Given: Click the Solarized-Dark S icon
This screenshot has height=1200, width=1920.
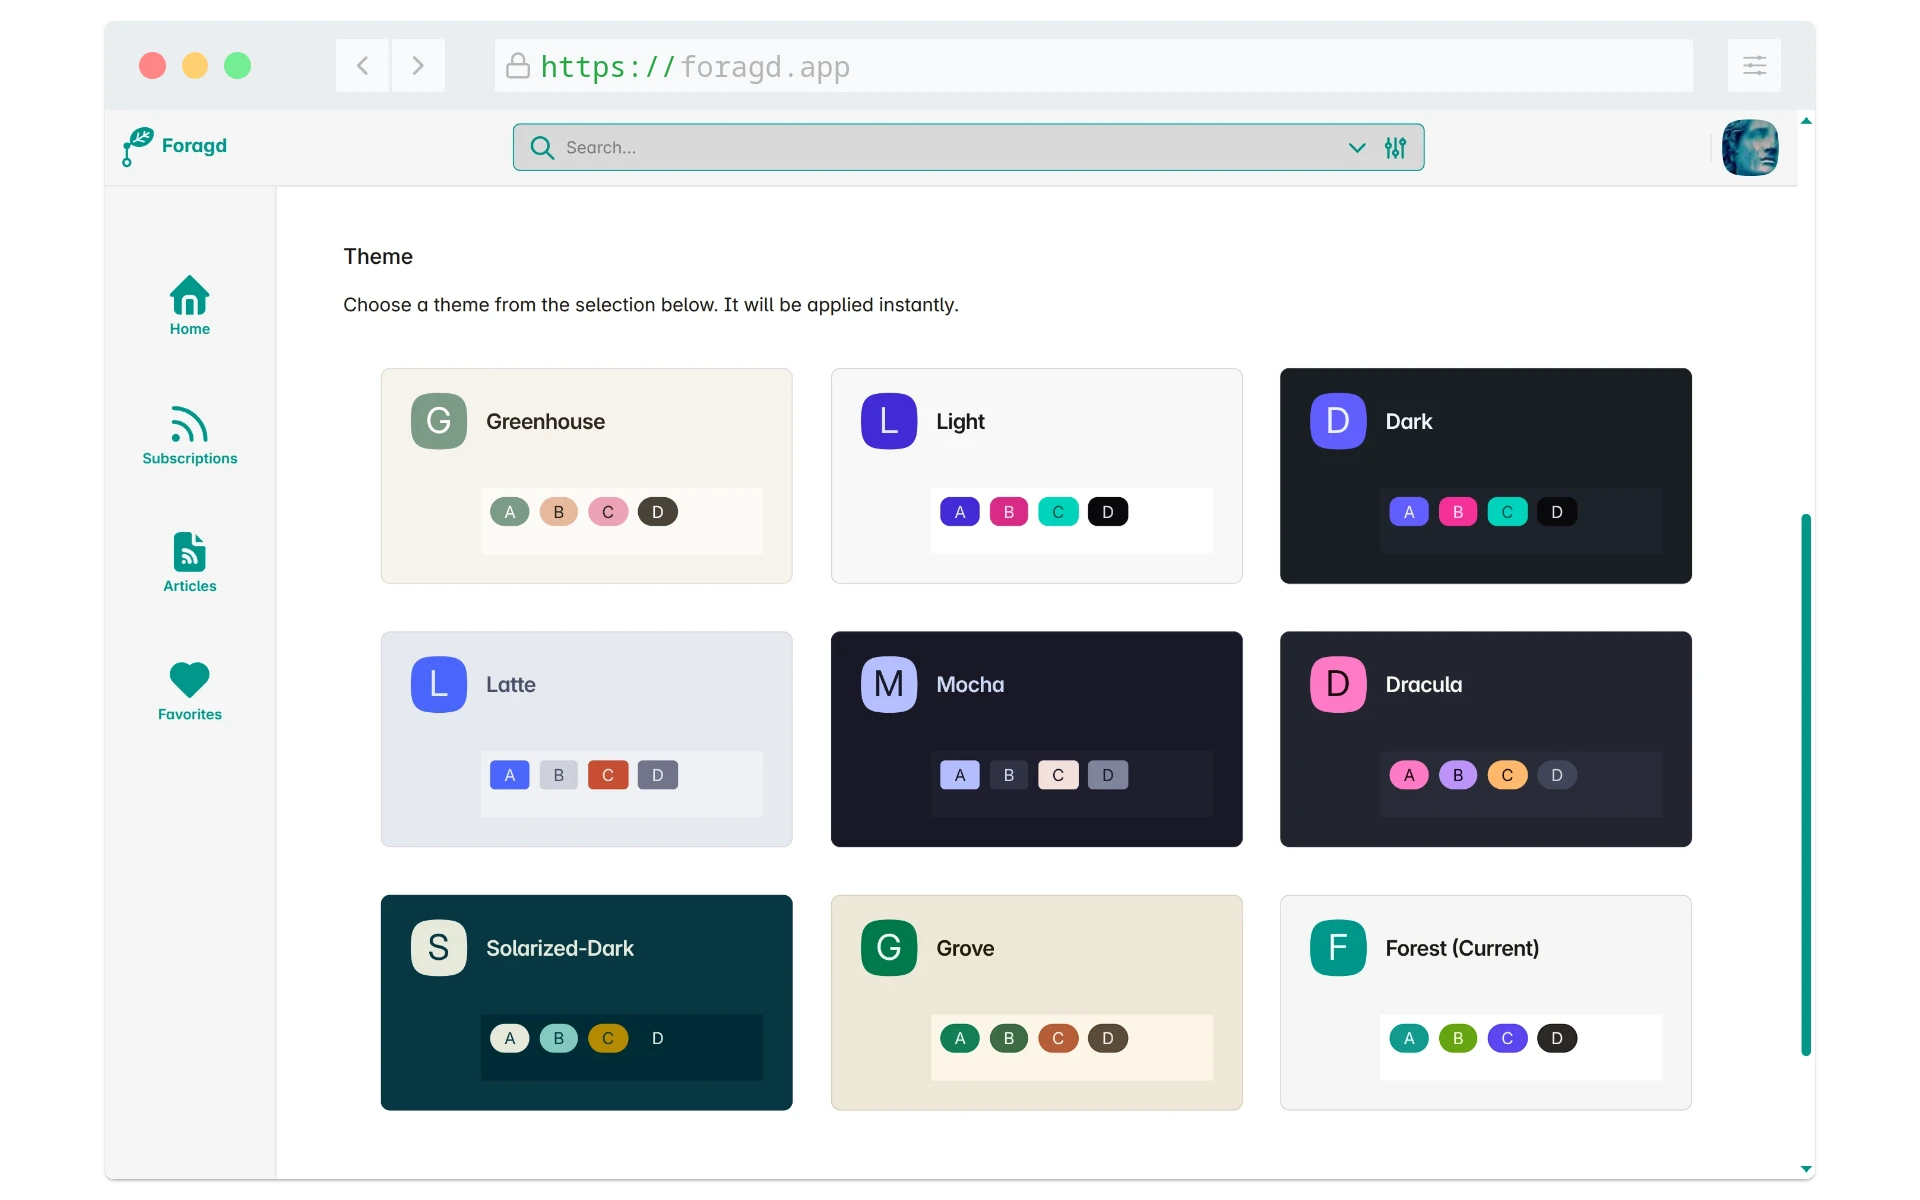Looking at the screenshot, I should point(439,948).
